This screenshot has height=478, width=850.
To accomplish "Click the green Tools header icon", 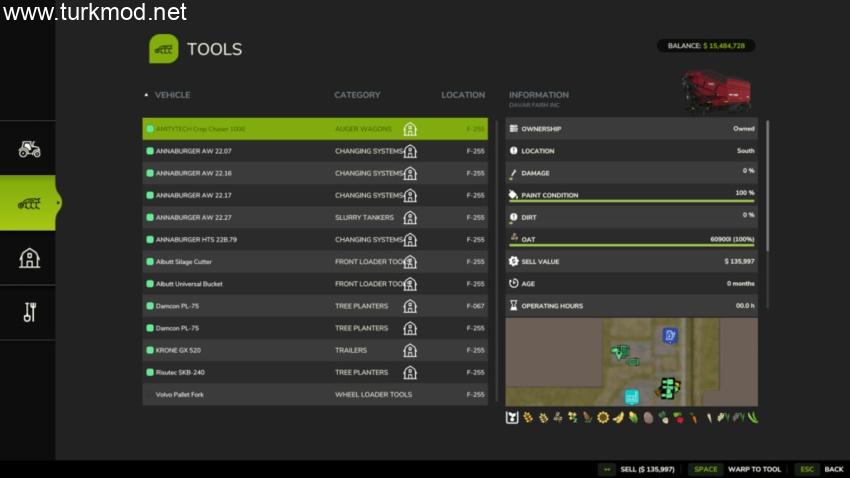I will 163,49.
